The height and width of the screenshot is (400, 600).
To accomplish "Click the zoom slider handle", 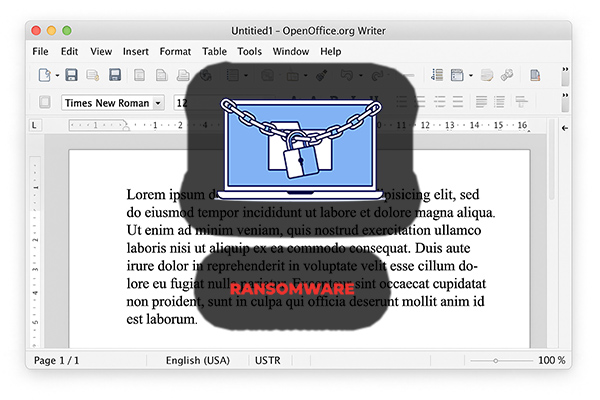I will tap(496, 361).
